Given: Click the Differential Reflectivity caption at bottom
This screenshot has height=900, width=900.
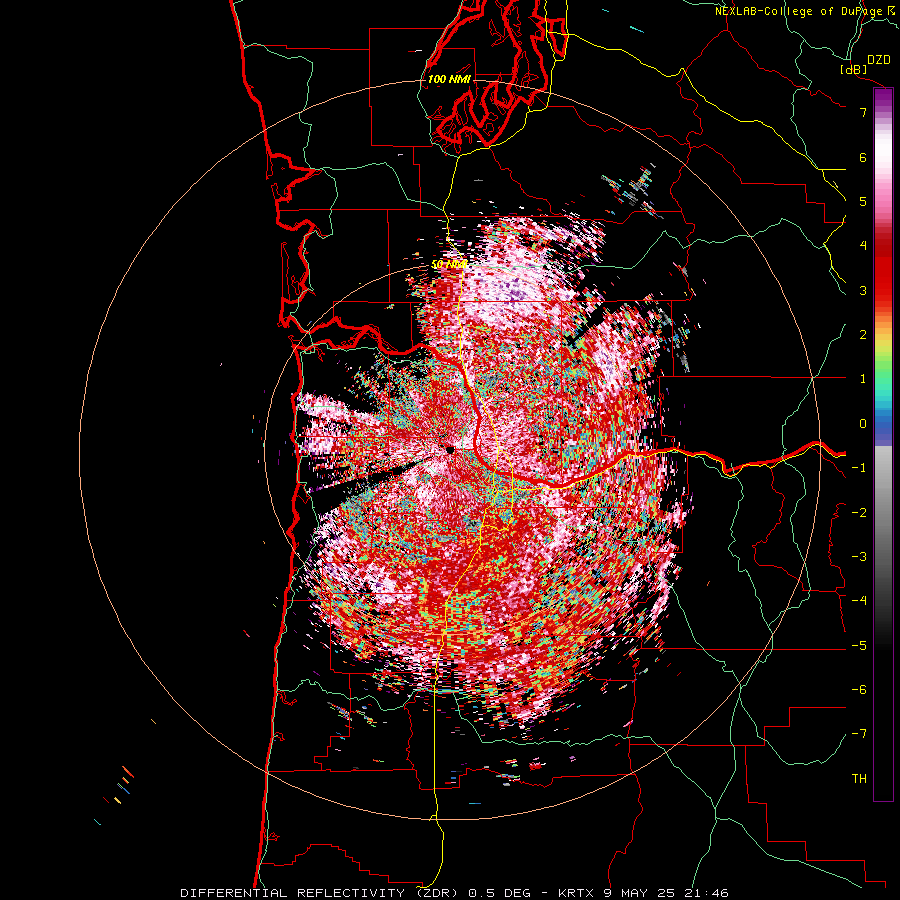Looking at the screenshot, I should coord(454,893).
